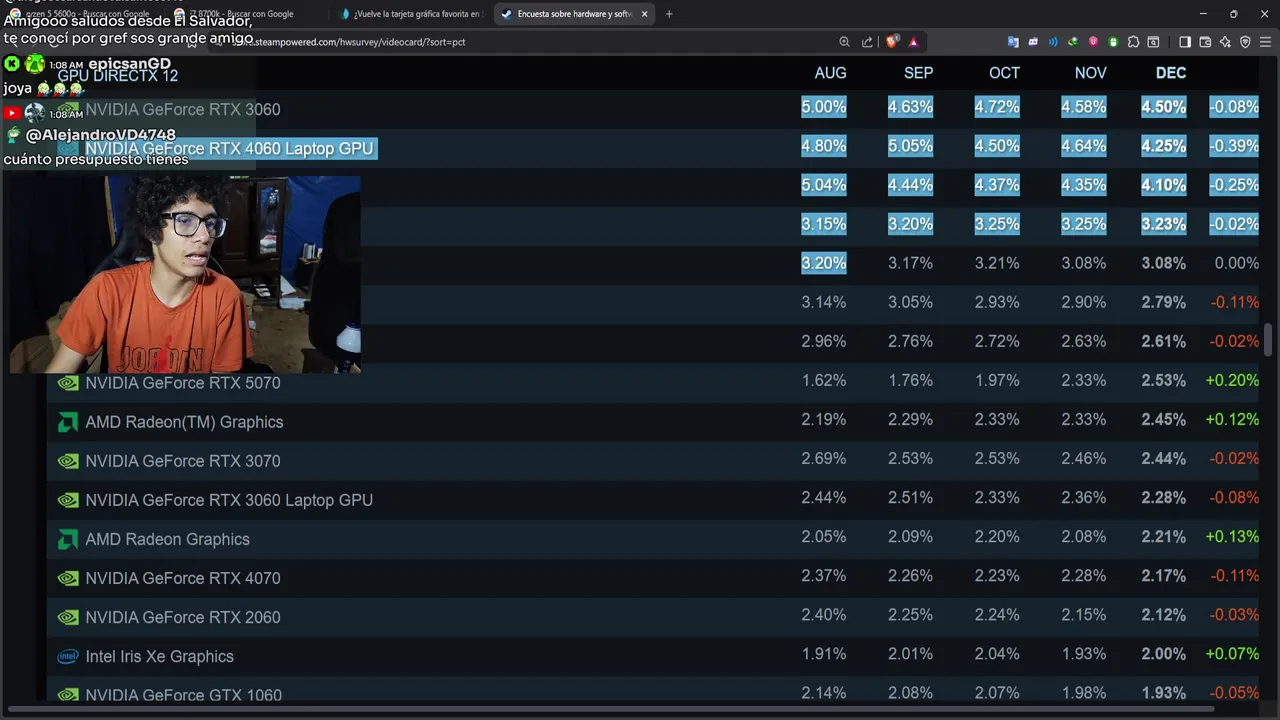Image resolution: width=1280 pixels, height=720 pixels.
Task: Click the 2.12% DEC value for RTX 2060
Action: 1164,614
